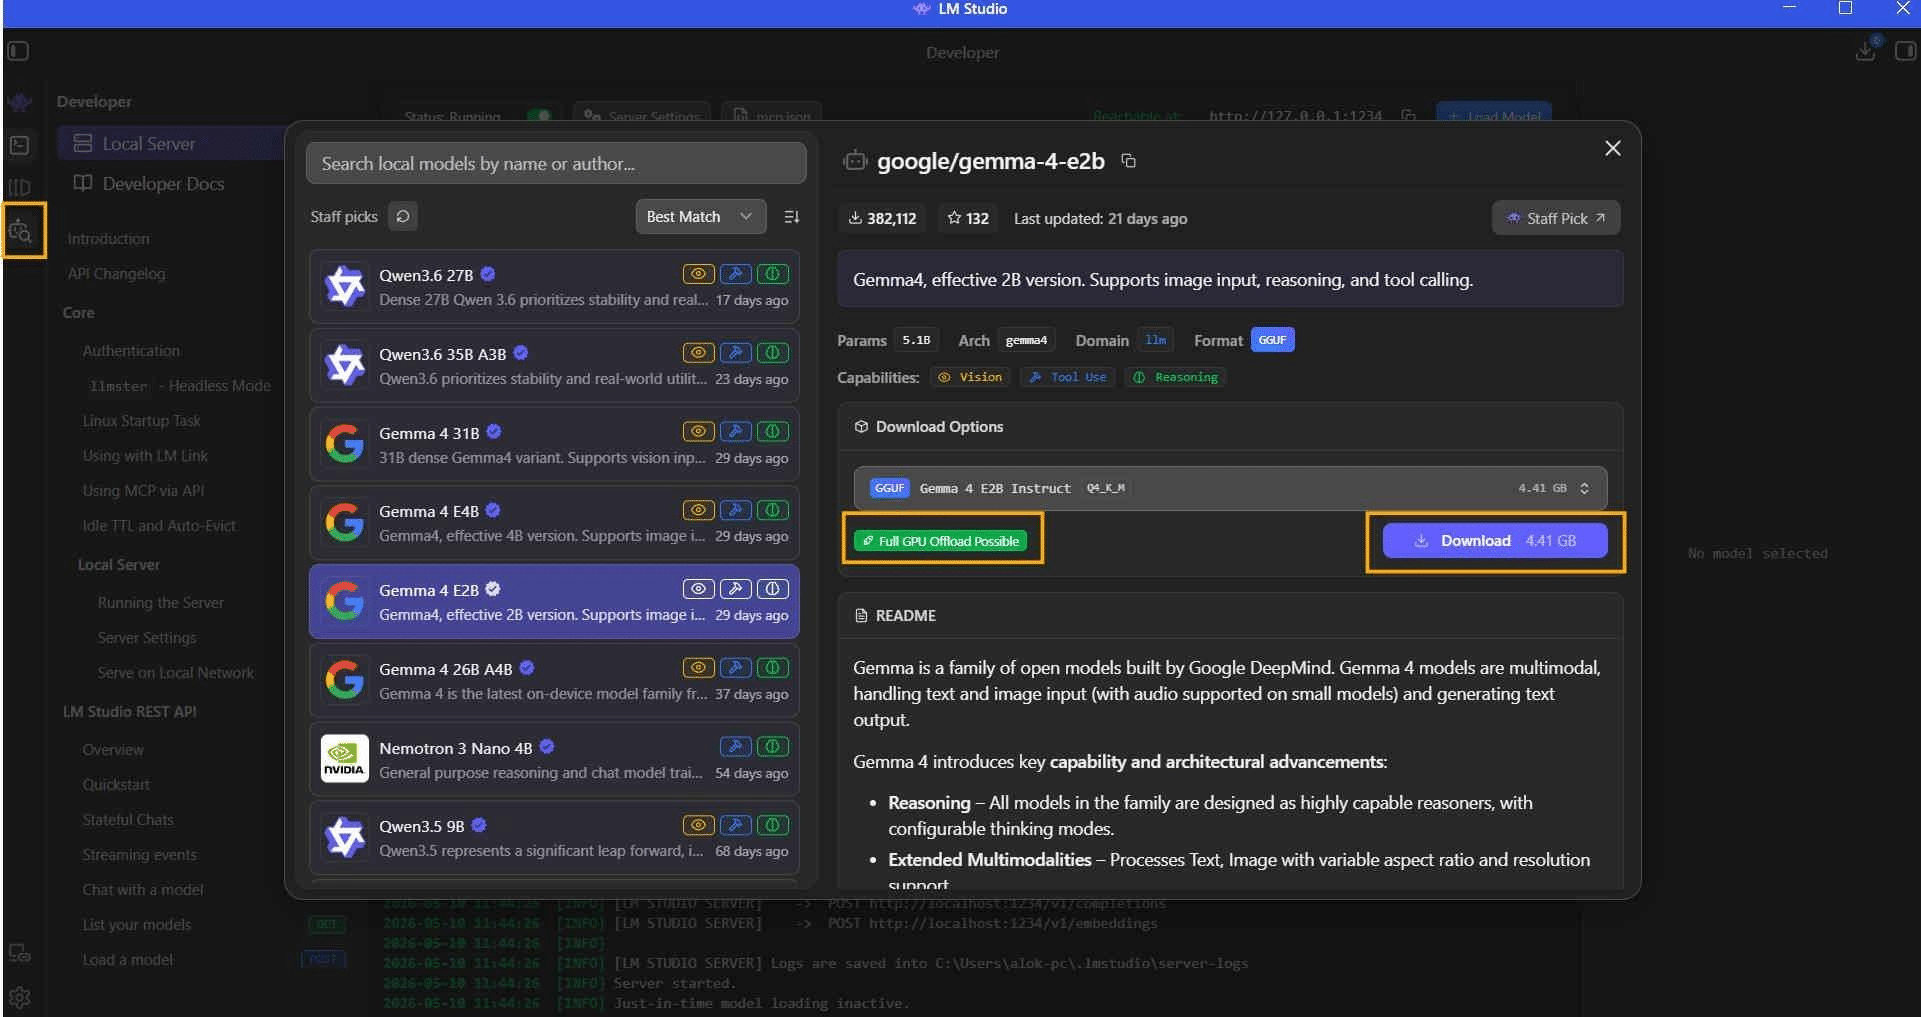The image size is (1921, 1017).
Task: Open the Streaming events docs entry
Action: [x=139, y=855]
